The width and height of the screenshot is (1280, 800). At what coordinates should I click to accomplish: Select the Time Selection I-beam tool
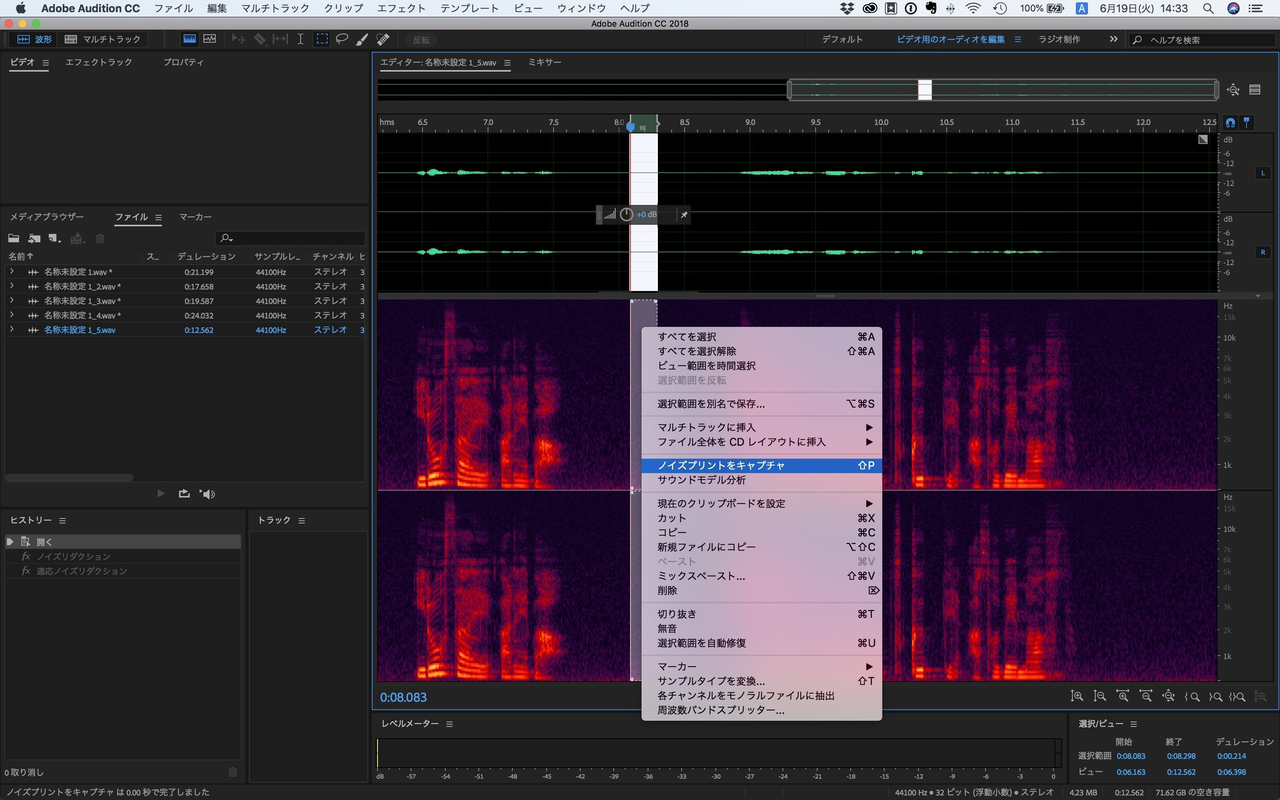(x=301, y=39)
